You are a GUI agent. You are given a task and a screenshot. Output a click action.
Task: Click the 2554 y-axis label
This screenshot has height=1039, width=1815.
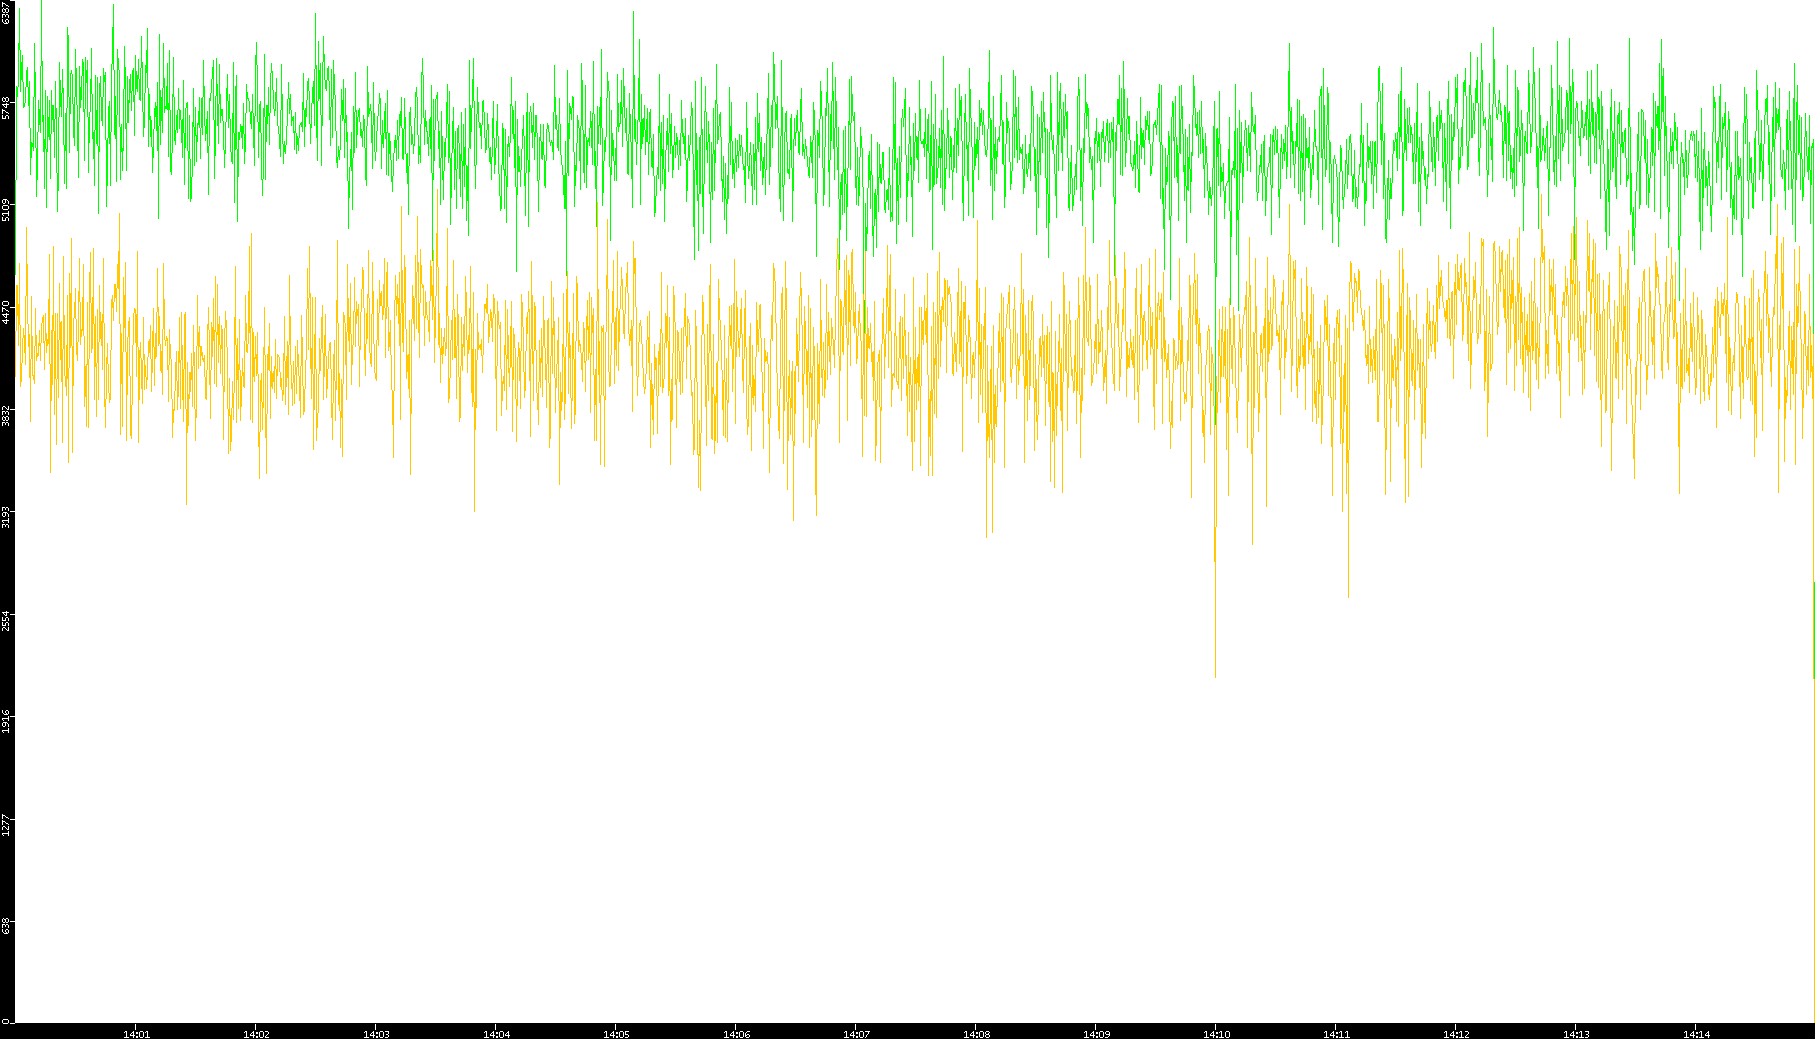(7, 619)
